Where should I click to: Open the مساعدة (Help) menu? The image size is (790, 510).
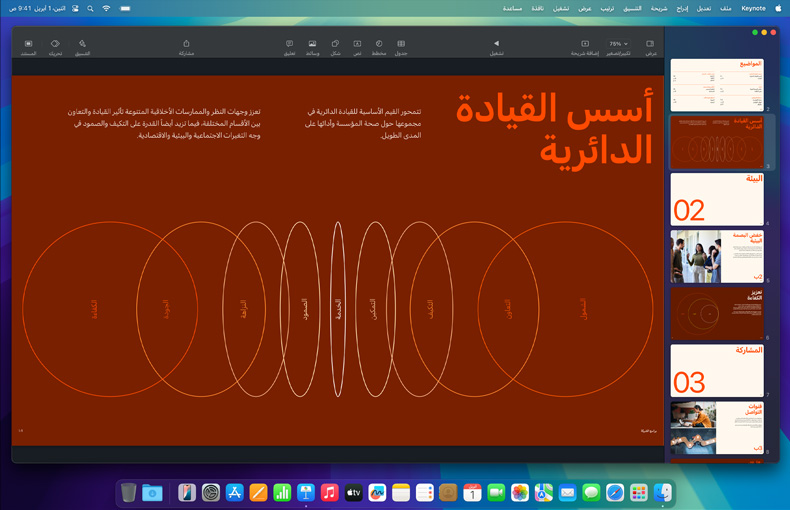click(x=512, y=8)
